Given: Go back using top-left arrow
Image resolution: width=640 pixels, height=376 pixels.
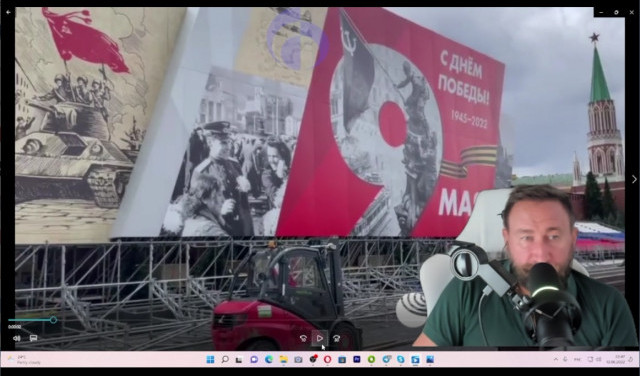Looking at the screenshot, I should (8, 12).
